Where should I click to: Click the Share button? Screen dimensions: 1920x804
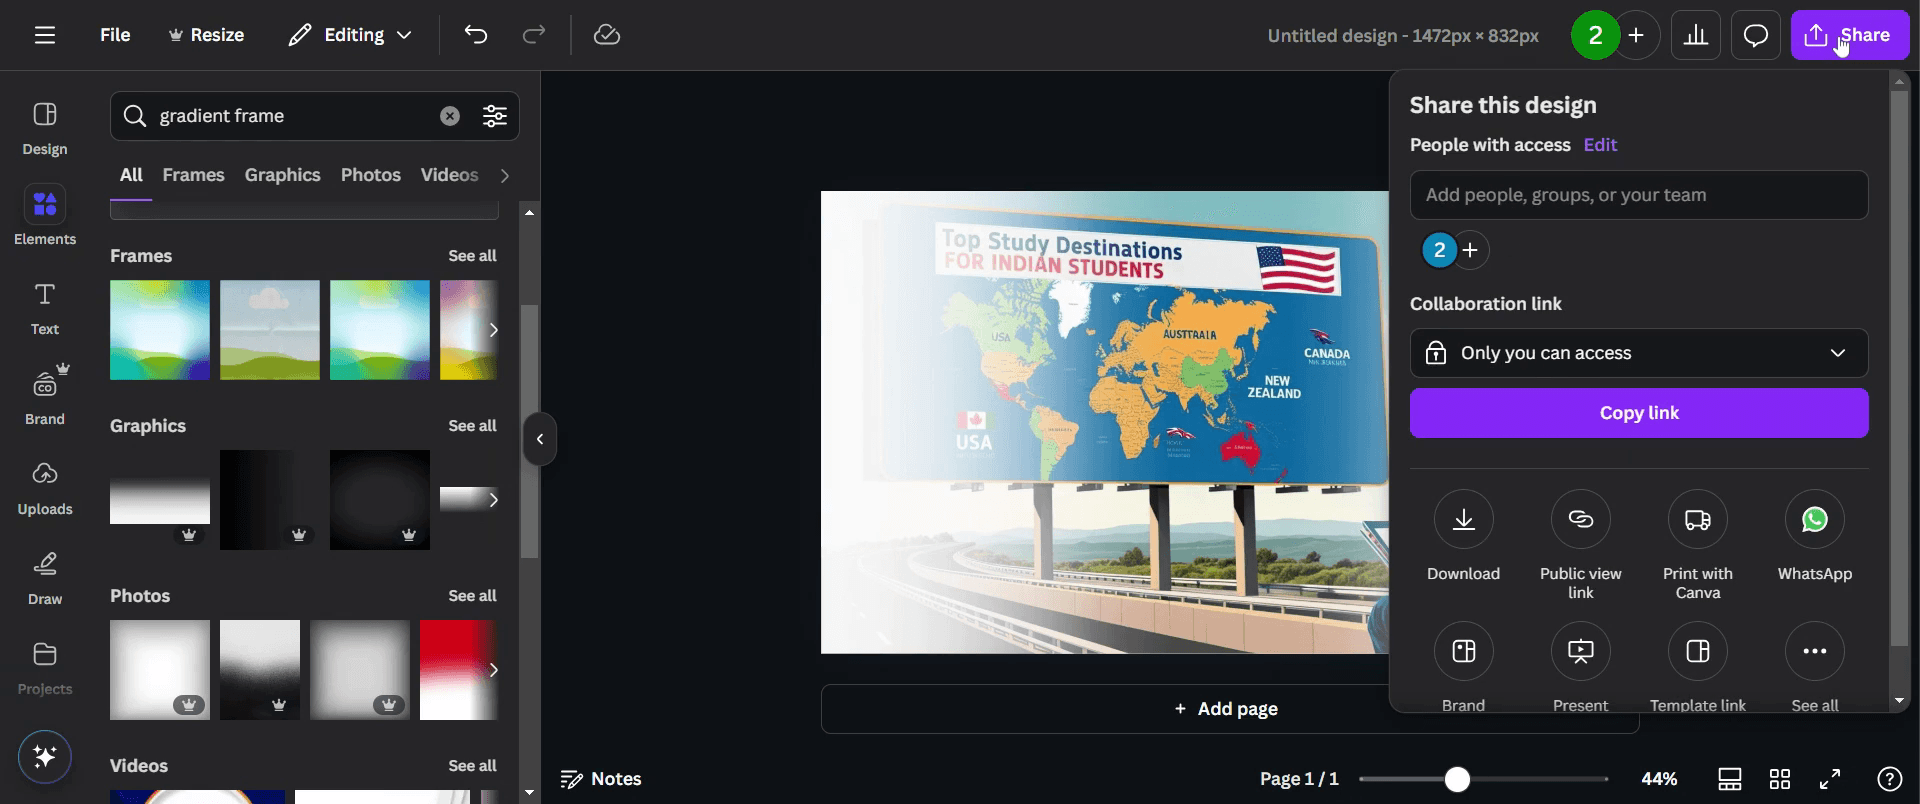tap(1849, 35)
